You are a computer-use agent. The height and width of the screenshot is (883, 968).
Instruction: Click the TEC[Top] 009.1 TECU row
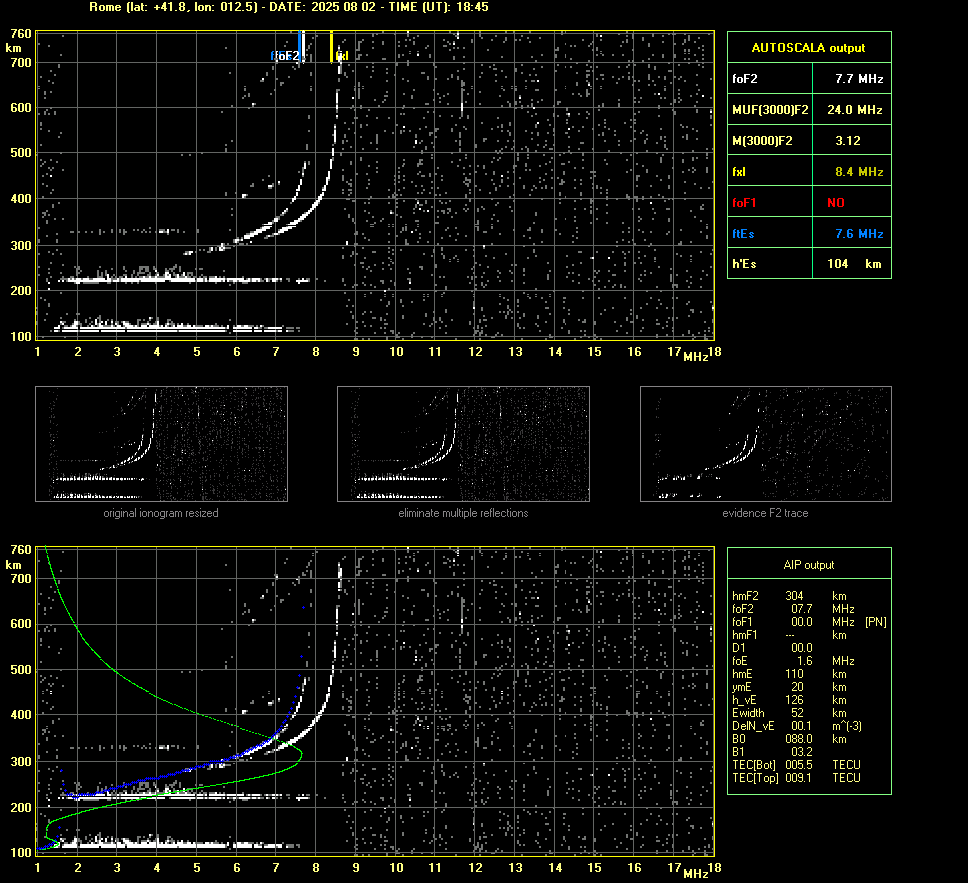pyautogui.click(x=796, y=778)
